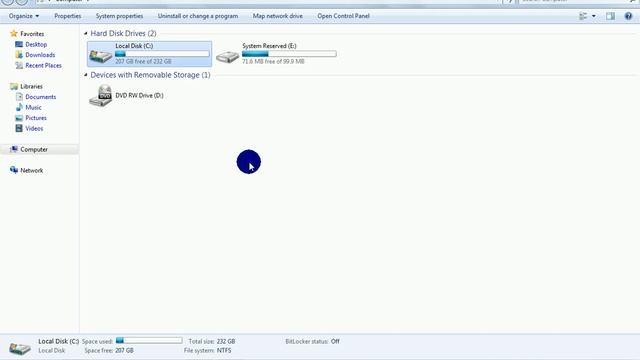Image resolution: width=640 pixels, height=360 pixels.
Task: Open Recent Places in Favorites
Action: 43,65
